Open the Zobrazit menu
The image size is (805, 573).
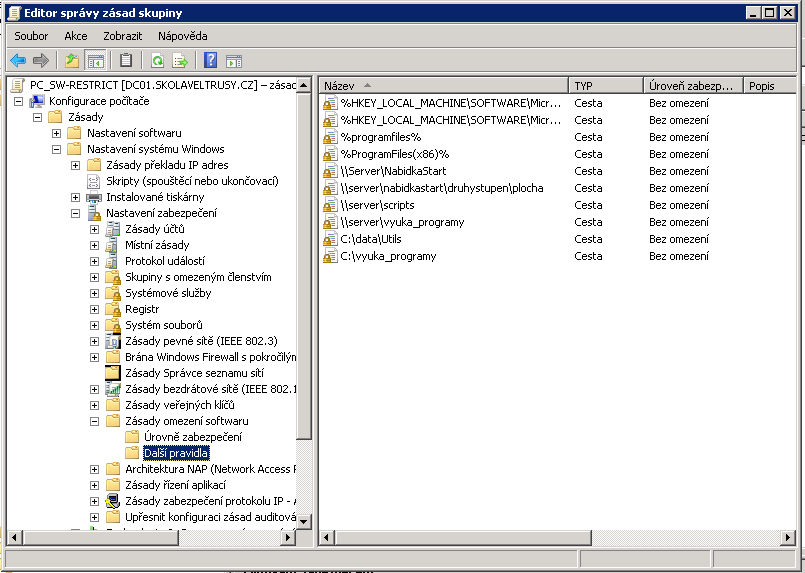(122, 36)
